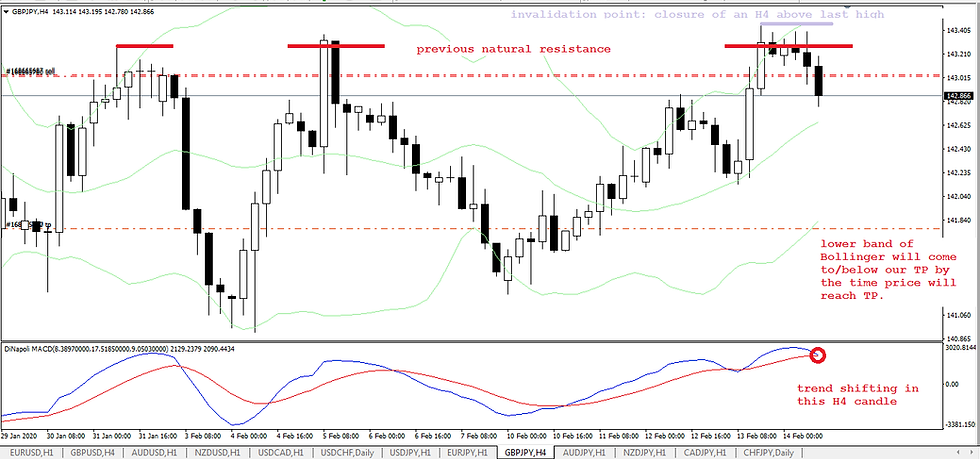Switch to the EURUSD,H1 chart tab

tap(31, 453)
